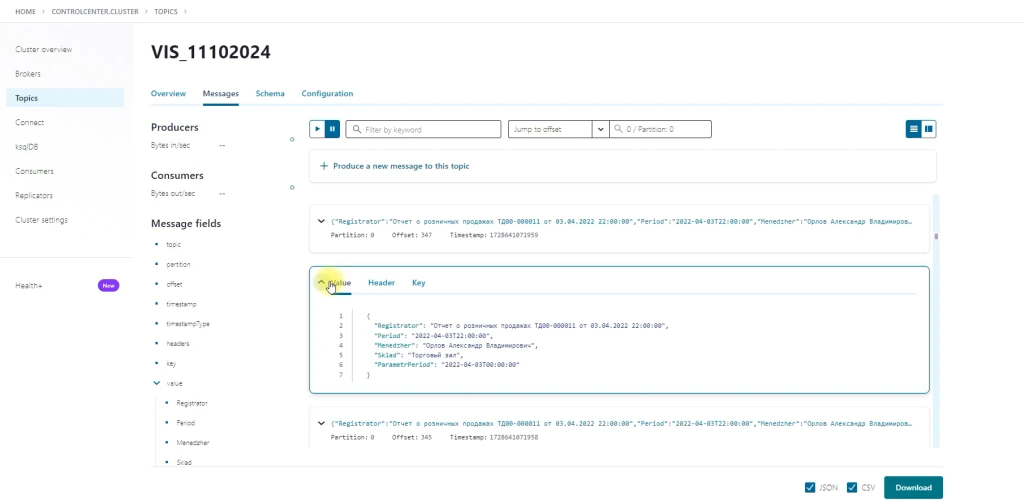Pause the message stream
The width and height of the screenshot is (1024, 500).
[333, 129]
